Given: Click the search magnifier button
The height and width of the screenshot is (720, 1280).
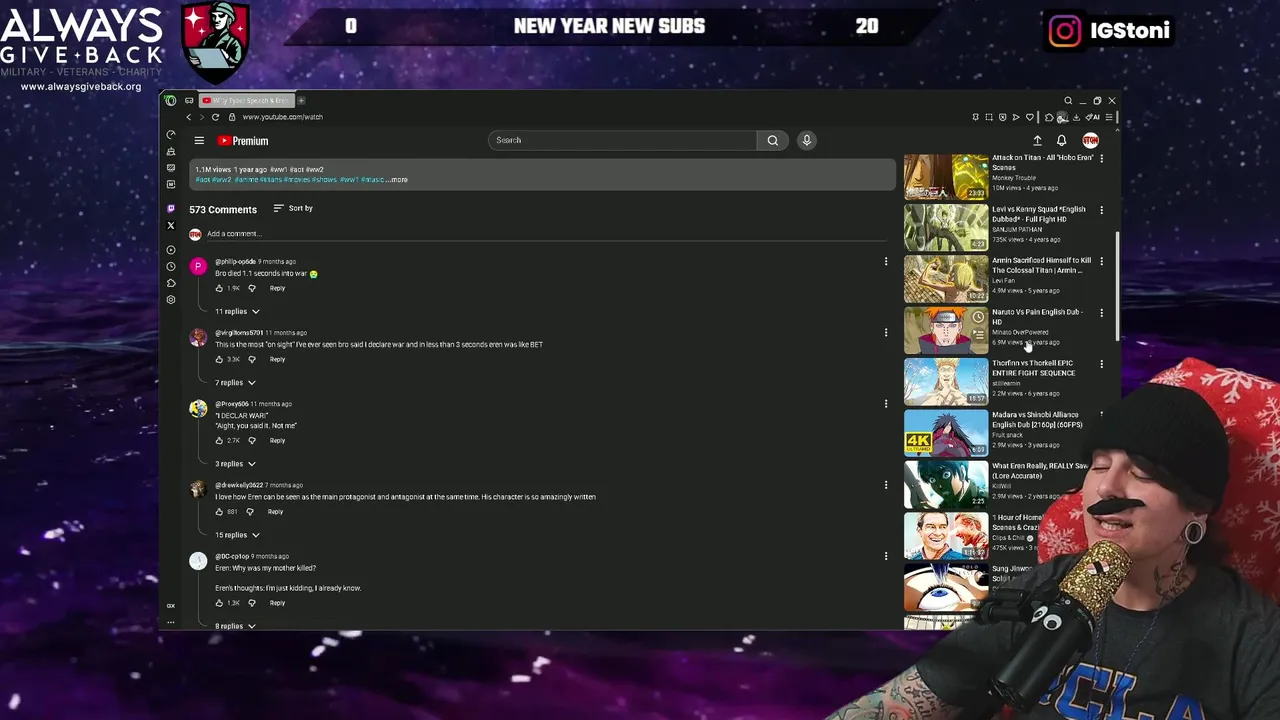Looking at the screenshot, I should point(772,140).
